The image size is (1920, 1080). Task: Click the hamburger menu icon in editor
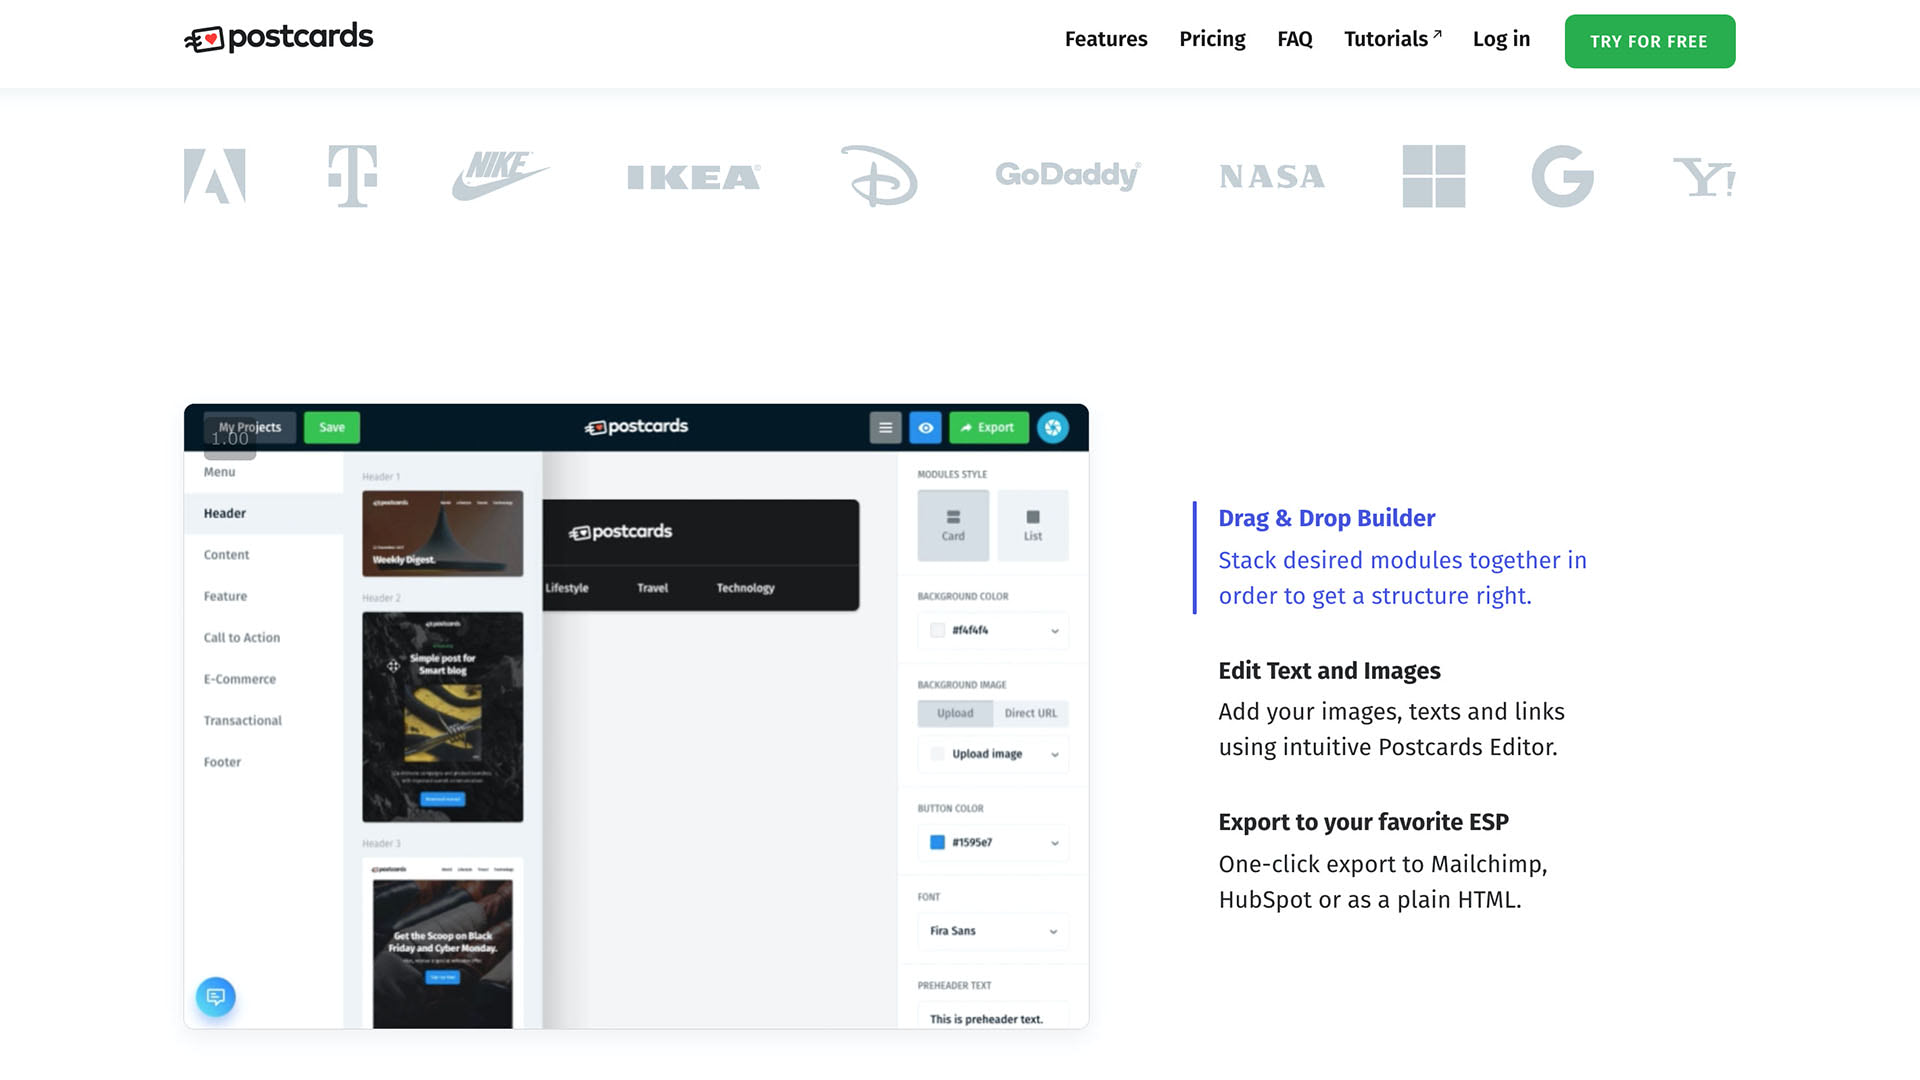tap(885, 427)
